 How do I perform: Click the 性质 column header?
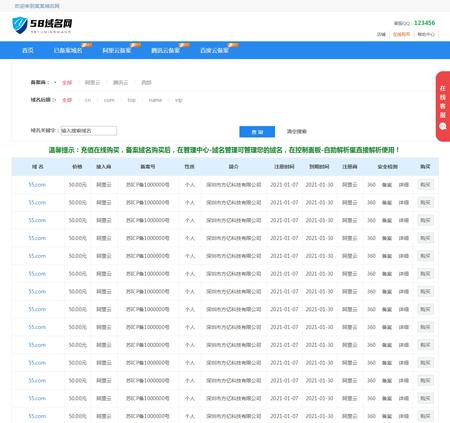189,166
